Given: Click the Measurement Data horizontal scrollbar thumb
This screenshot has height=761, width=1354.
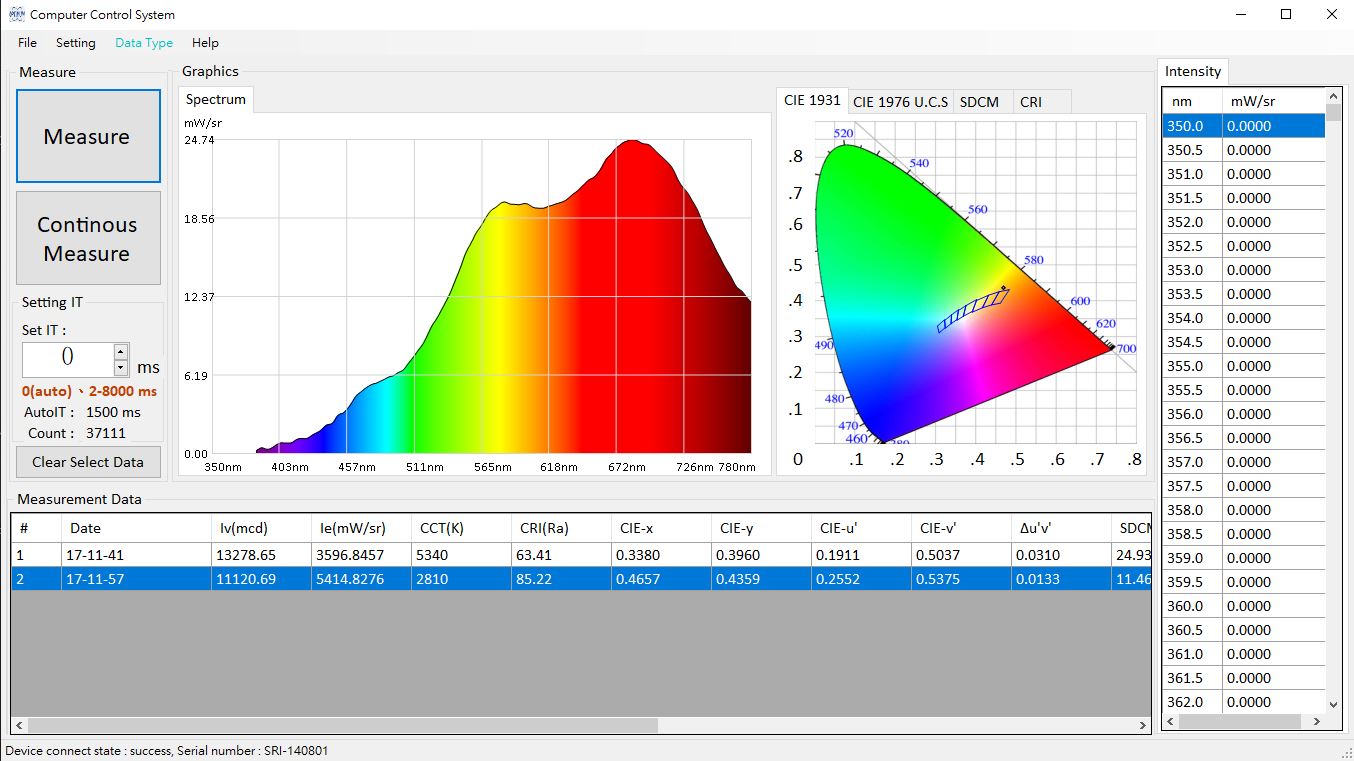Looking at the screenshot, I should click(343, 725).
